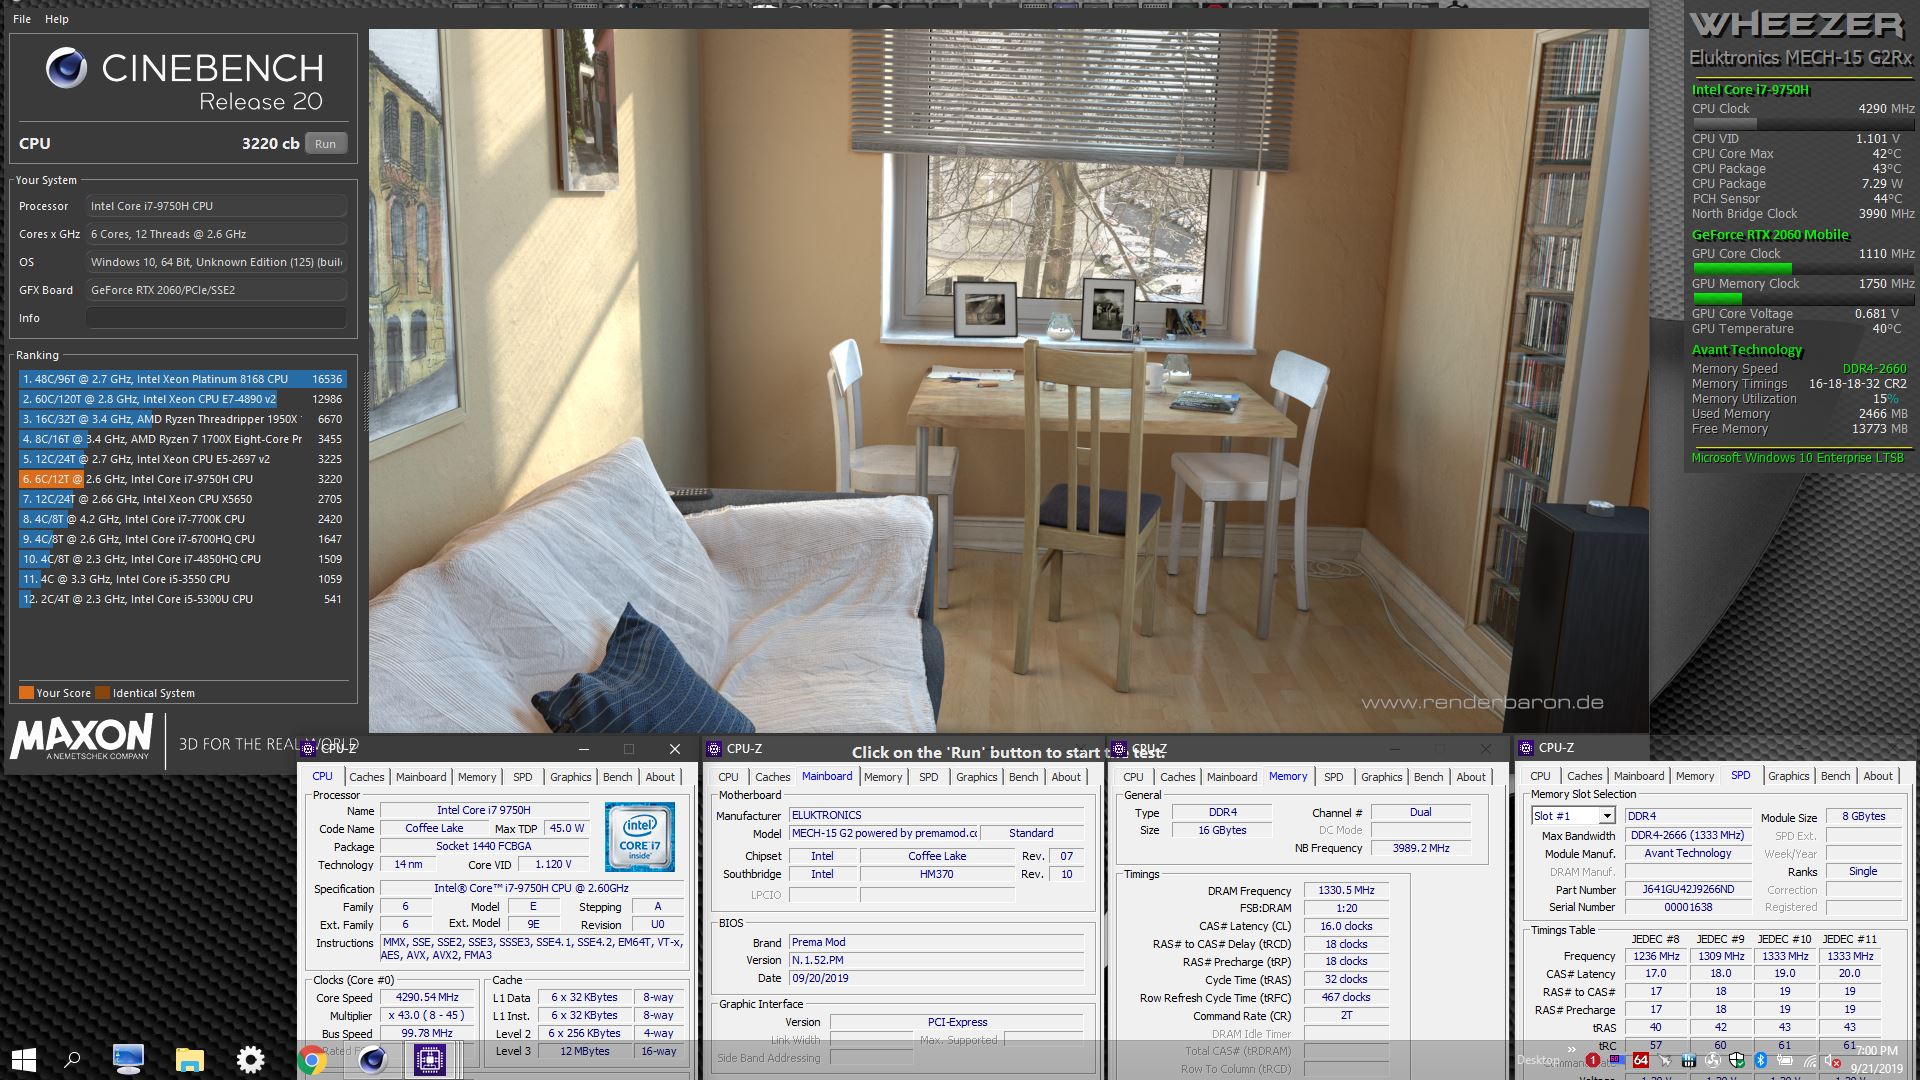The image size is (1920, 1080).
Task: Launch Google Chrome from the taskbar
Action: tap(311, 1059)
